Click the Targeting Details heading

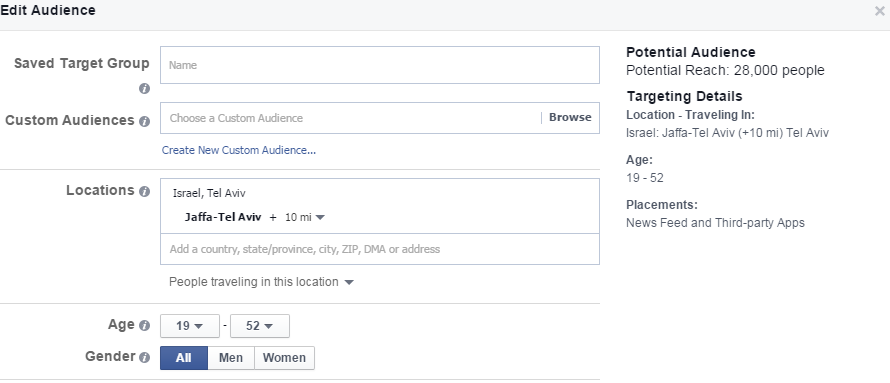[x=685, y=96]
